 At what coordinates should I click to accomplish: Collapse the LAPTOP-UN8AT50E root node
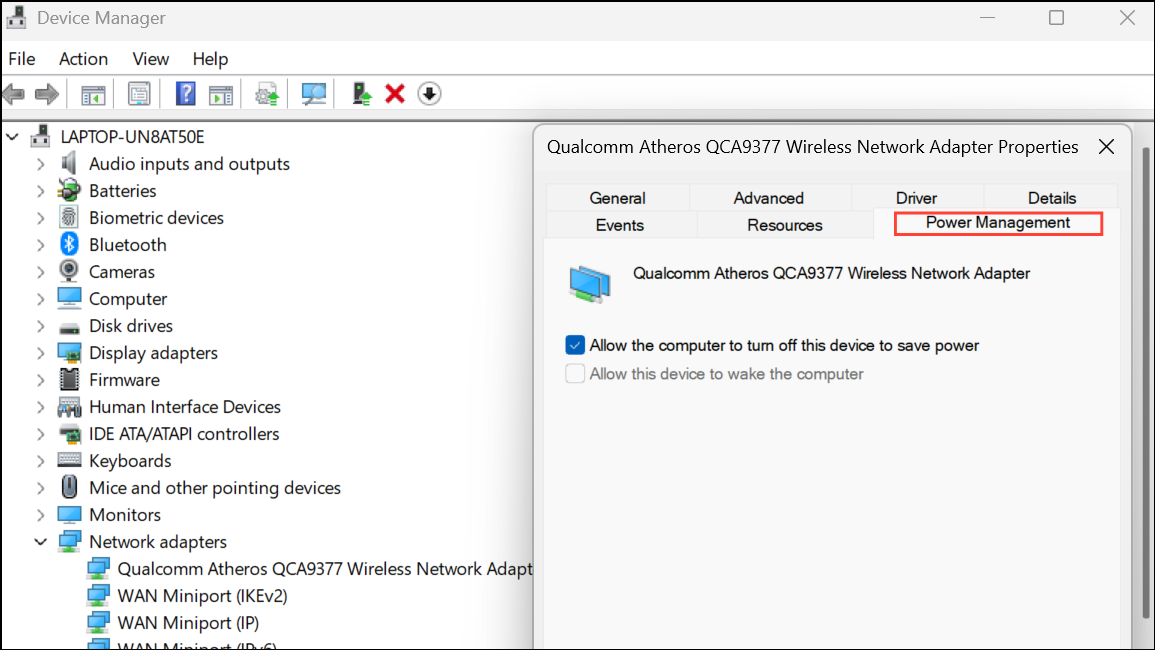pyautogui.click(x=13, y=136)
